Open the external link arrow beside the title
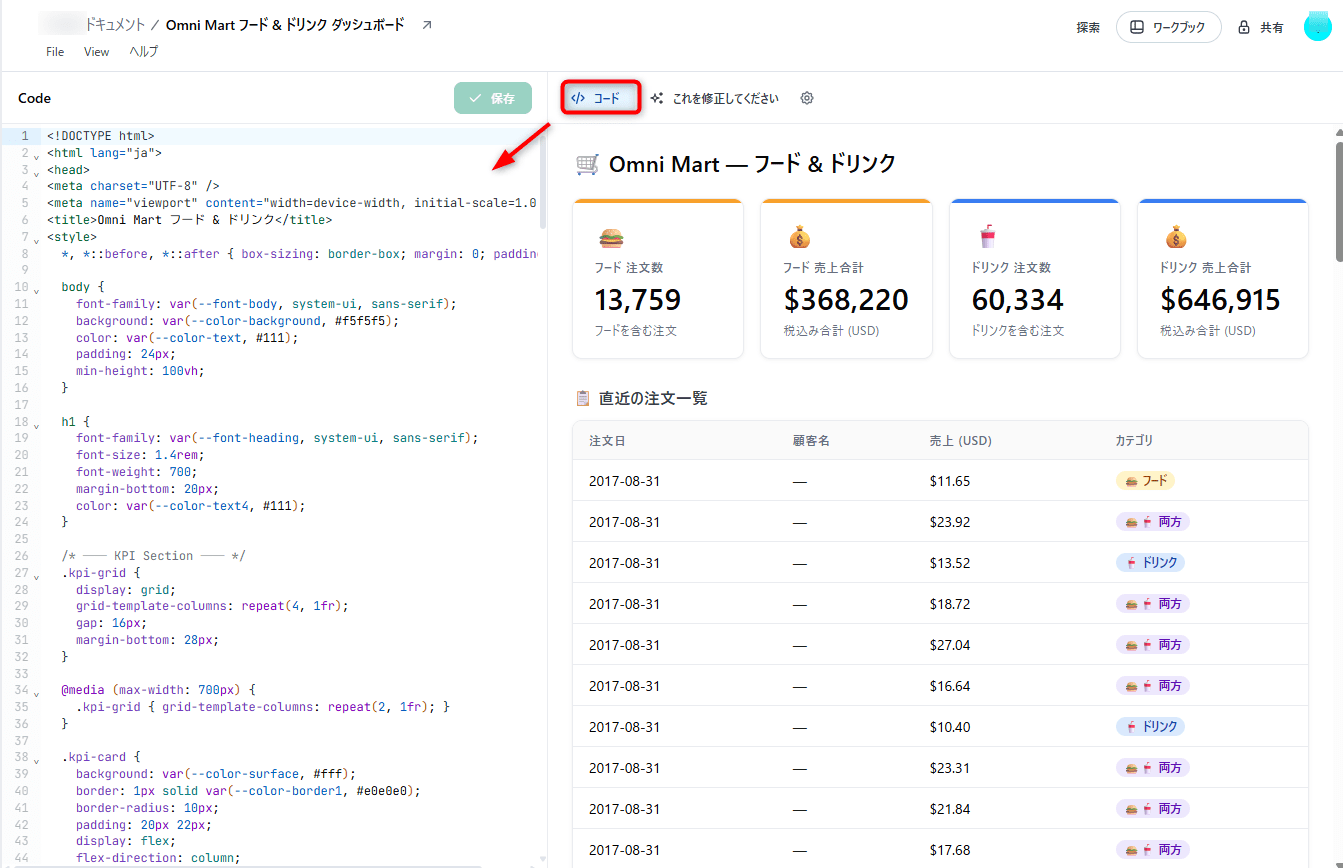The image size is (1343, 868). click(x=427, y=25)
